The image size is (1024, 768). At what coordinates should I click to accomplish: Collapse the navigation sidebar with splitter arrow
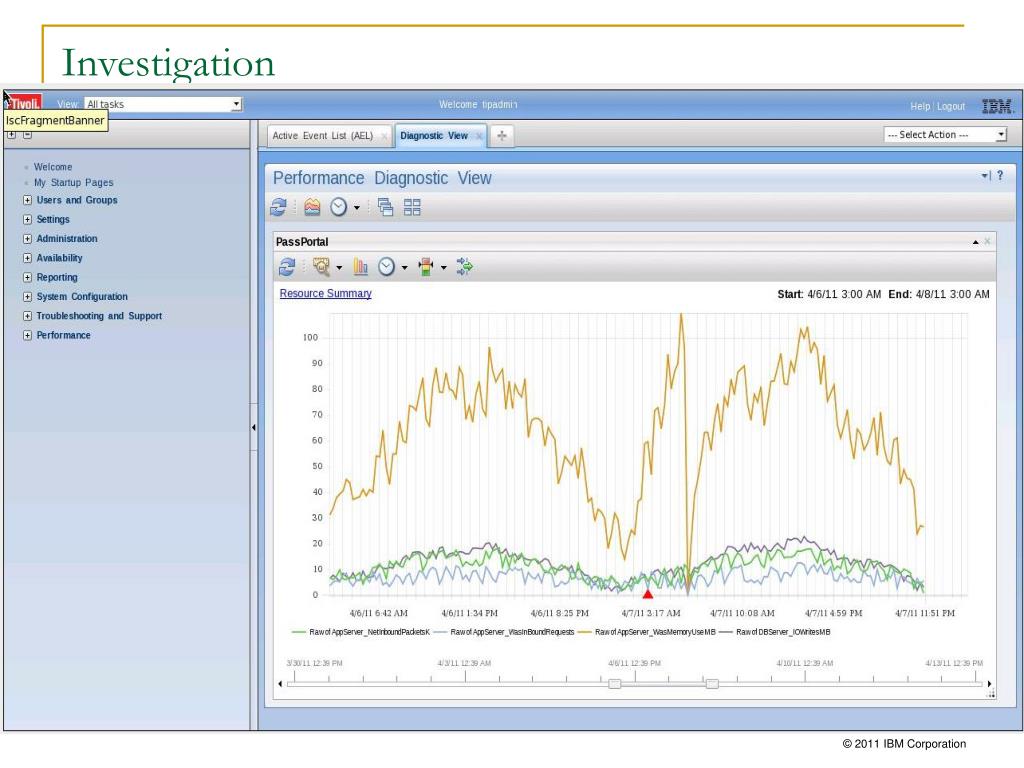[x=253, y=427]
